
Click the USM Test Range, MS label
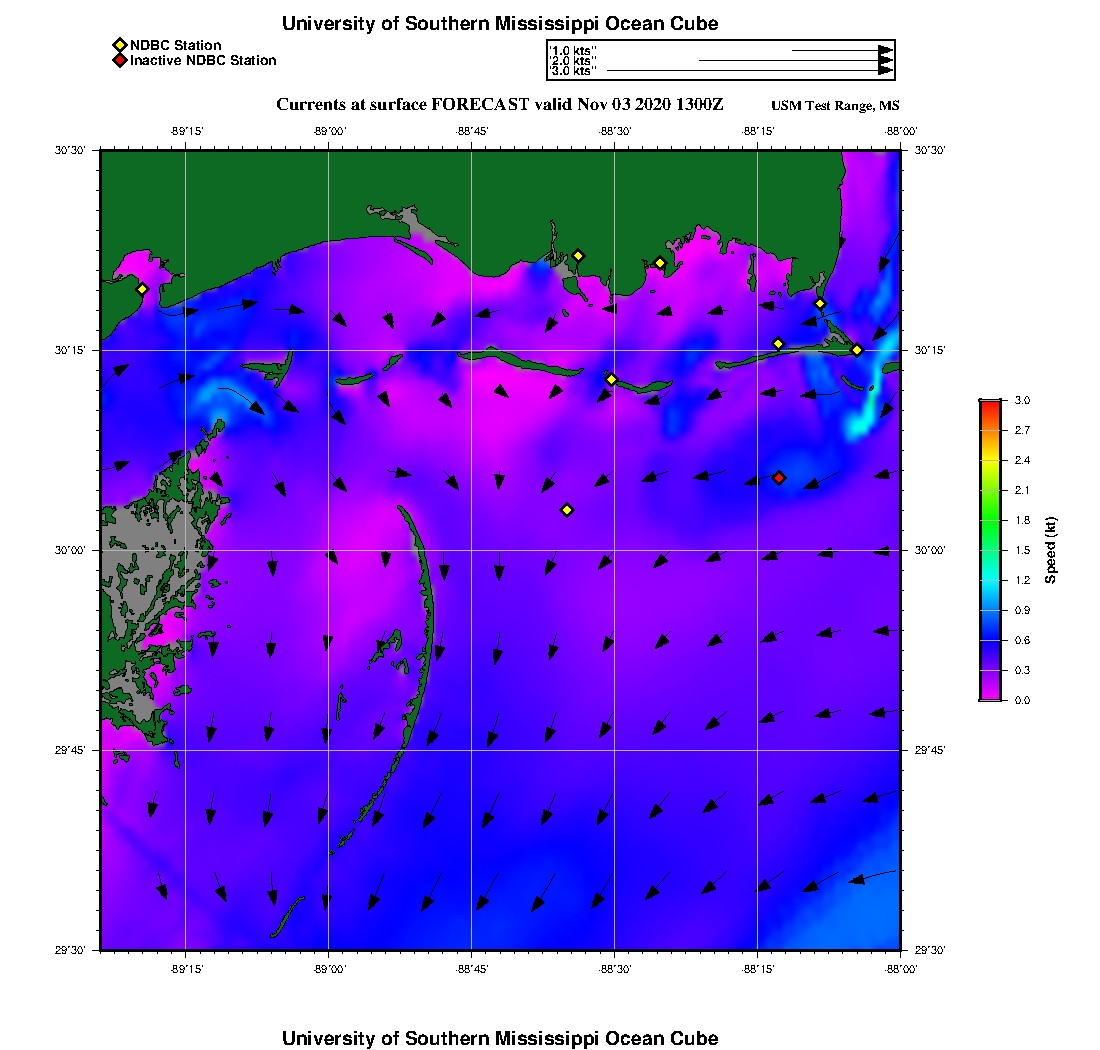pyautogui.click(x=835, y=105)
